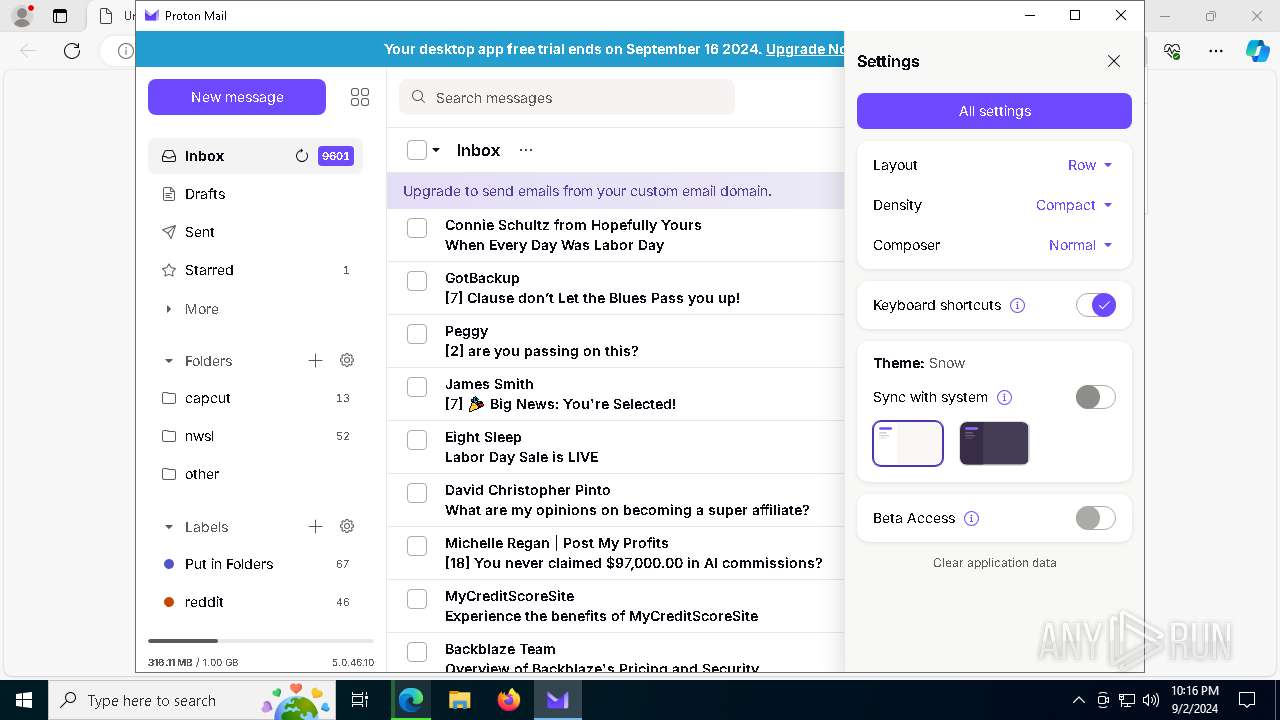Open Microsoft Edge from the taskbar
1280x720 pixels.
411,700
